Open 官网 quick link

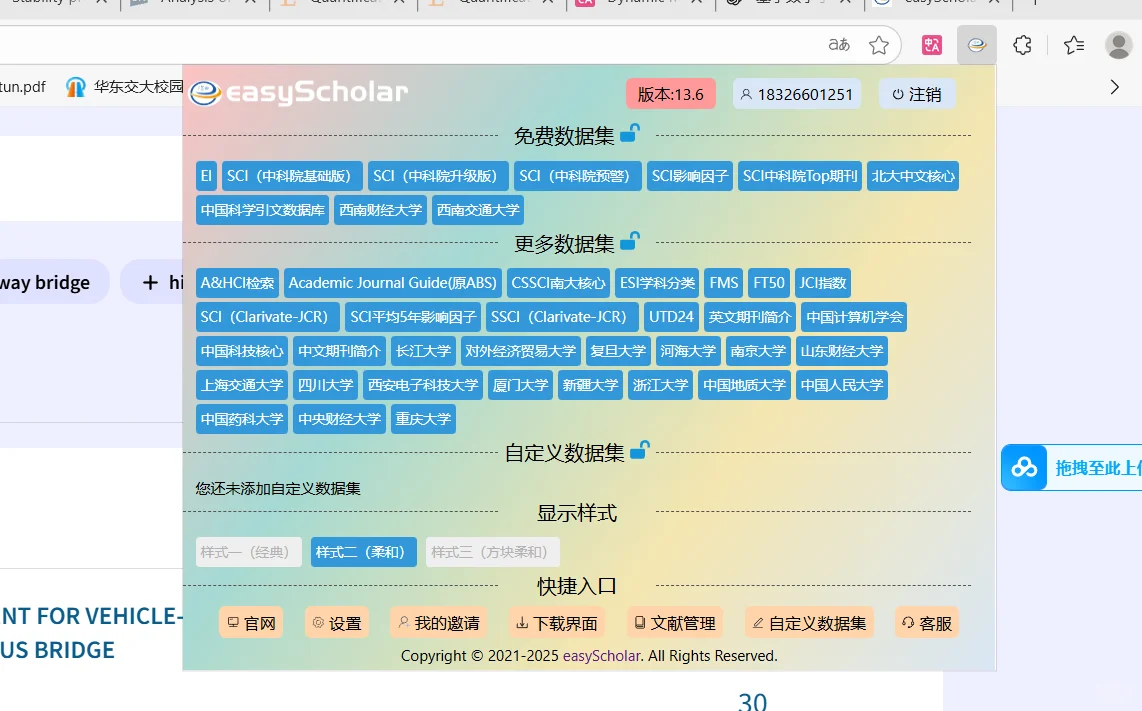pyautogui.click(x=251, y=623)
